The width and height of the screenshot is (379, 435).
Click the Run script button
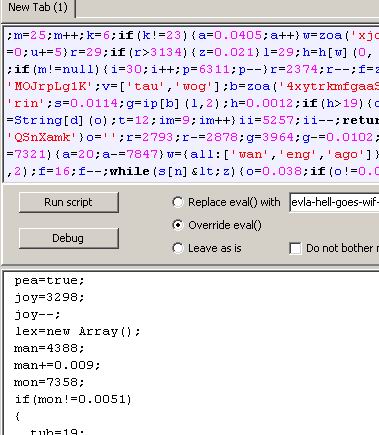click(x=69, y=202)
